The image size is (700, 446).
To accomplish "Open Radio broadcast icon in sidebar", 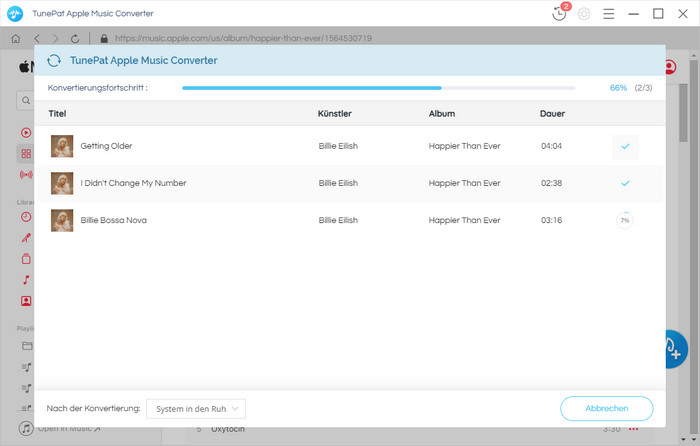I will [x=26, y=175].
